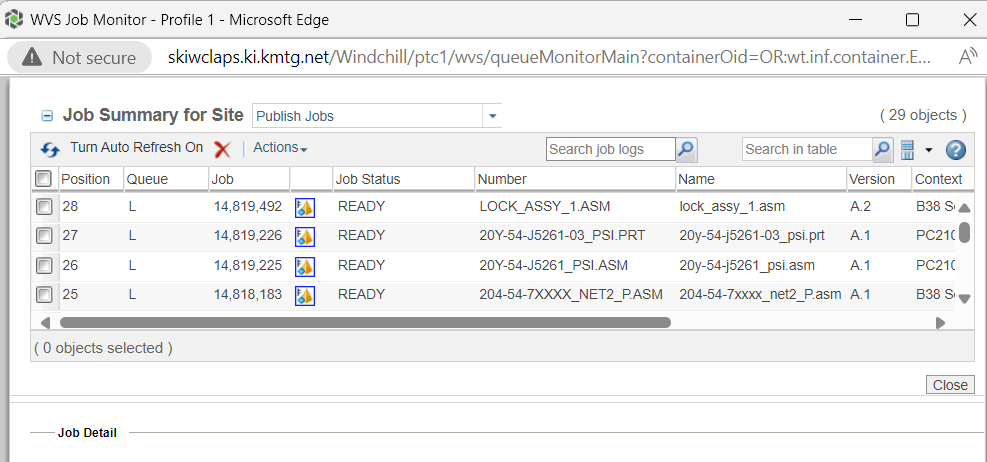This screenshot has height=462, width=987.
Task: Click the red X delete icon
Action: click(222, 149)
